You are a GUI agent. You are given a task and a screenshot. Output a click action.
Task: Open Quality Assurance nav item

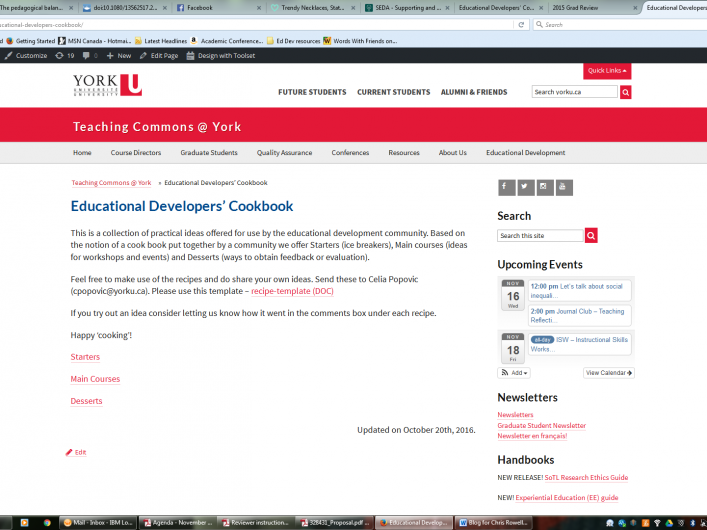pos(285,153)
